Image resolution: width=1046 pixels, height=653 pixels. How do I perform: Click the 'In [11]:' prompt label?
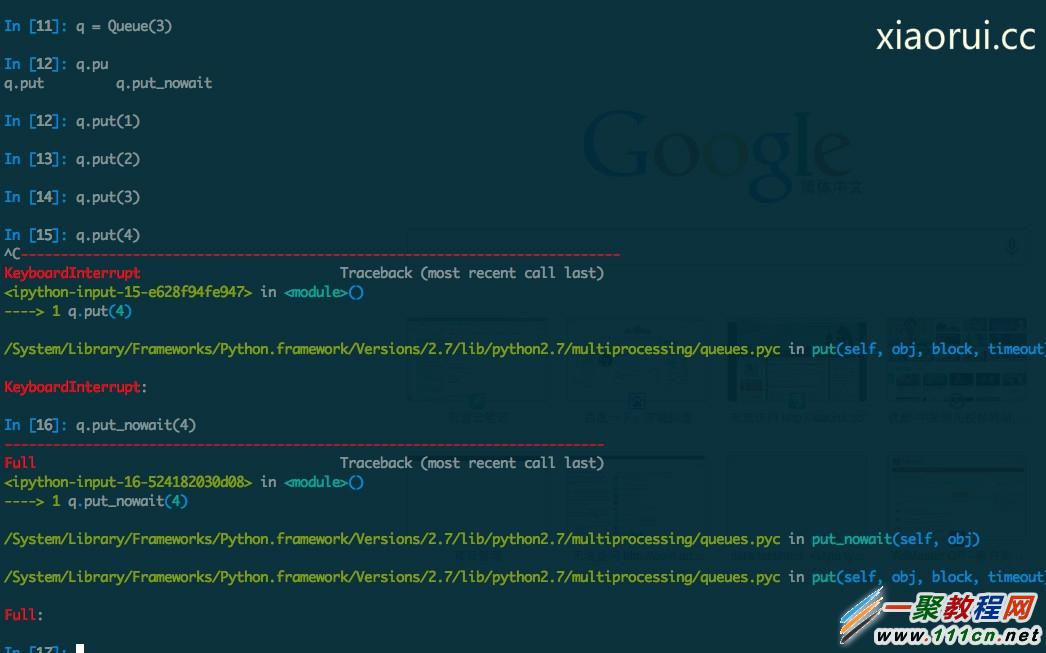35,27
